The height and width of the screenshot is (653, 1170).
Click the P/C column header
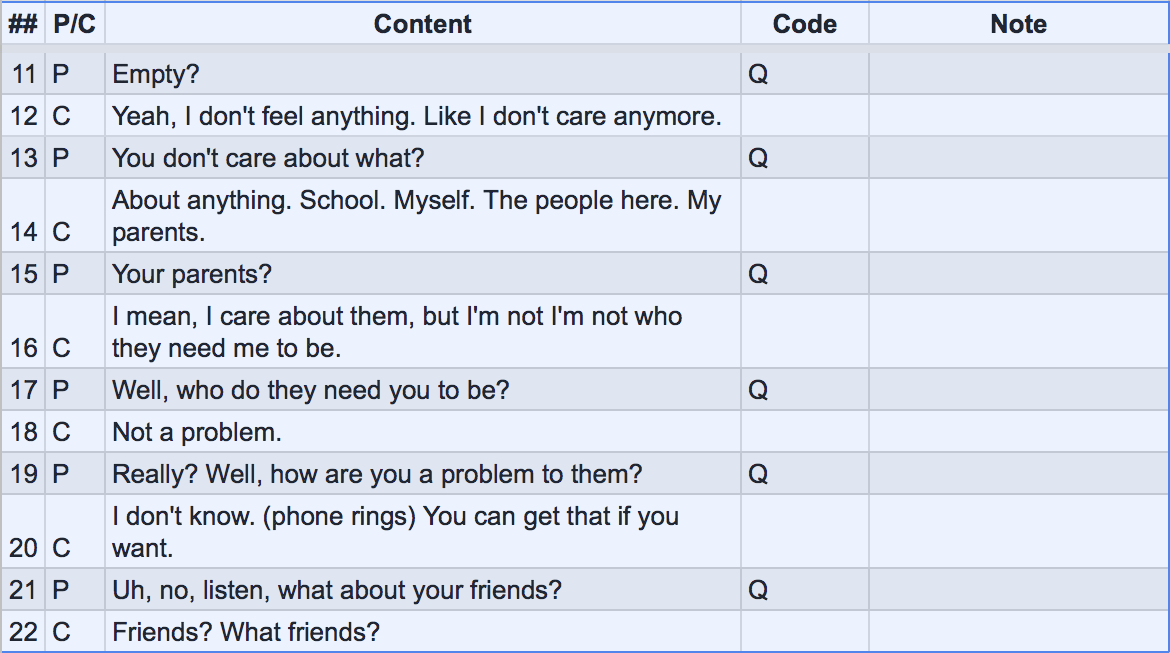[75, 25]
